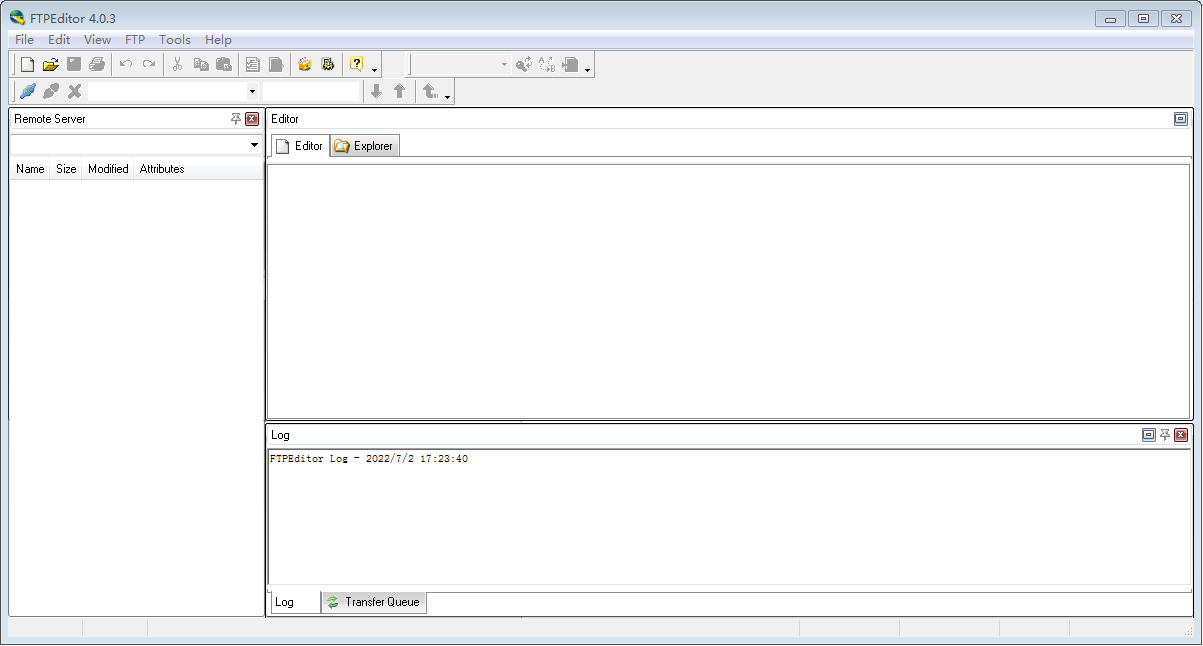Click the Help question mark icon
The image size is (1203, 646).
tap(356, 65)
